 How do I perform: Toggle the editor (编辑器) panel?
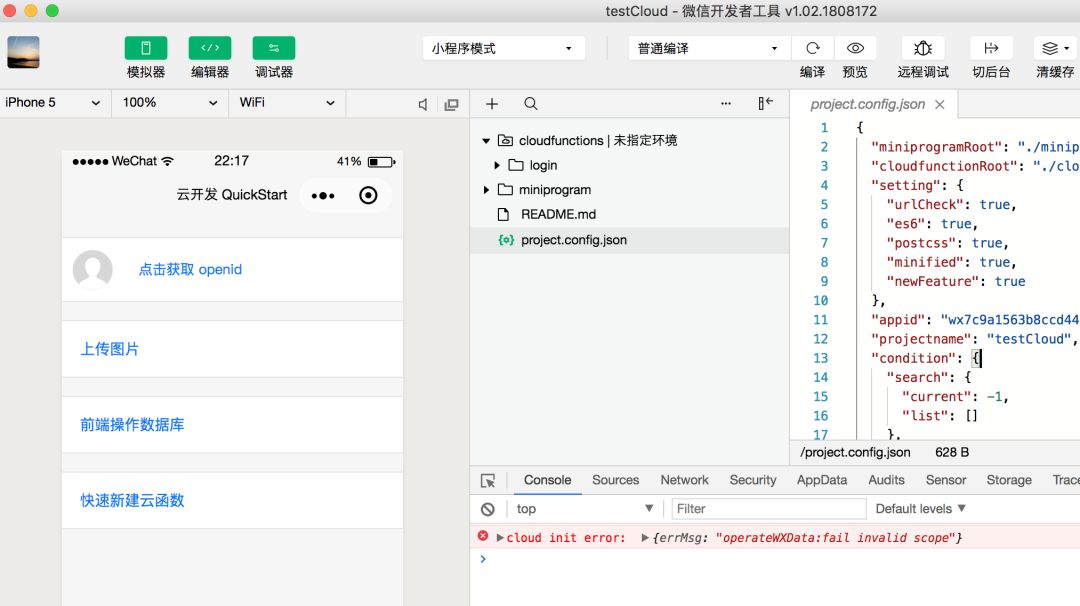coord(209,48)
